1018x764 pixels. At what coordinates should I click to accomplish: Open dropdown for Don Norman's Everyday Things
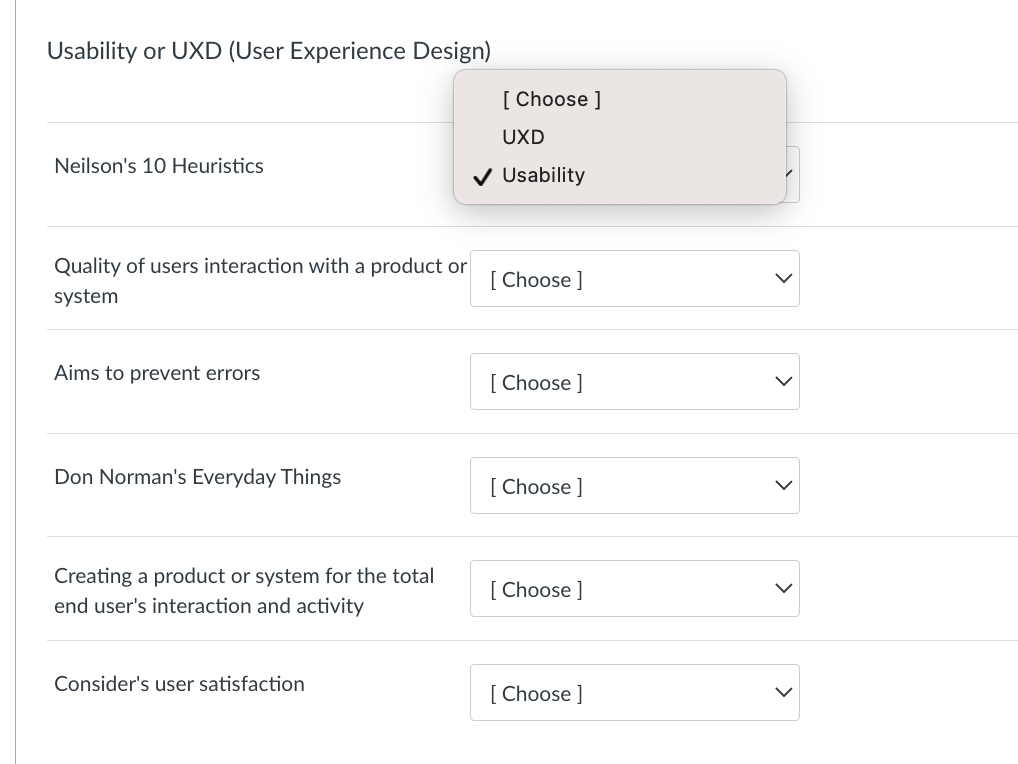[x=635, y=486]
